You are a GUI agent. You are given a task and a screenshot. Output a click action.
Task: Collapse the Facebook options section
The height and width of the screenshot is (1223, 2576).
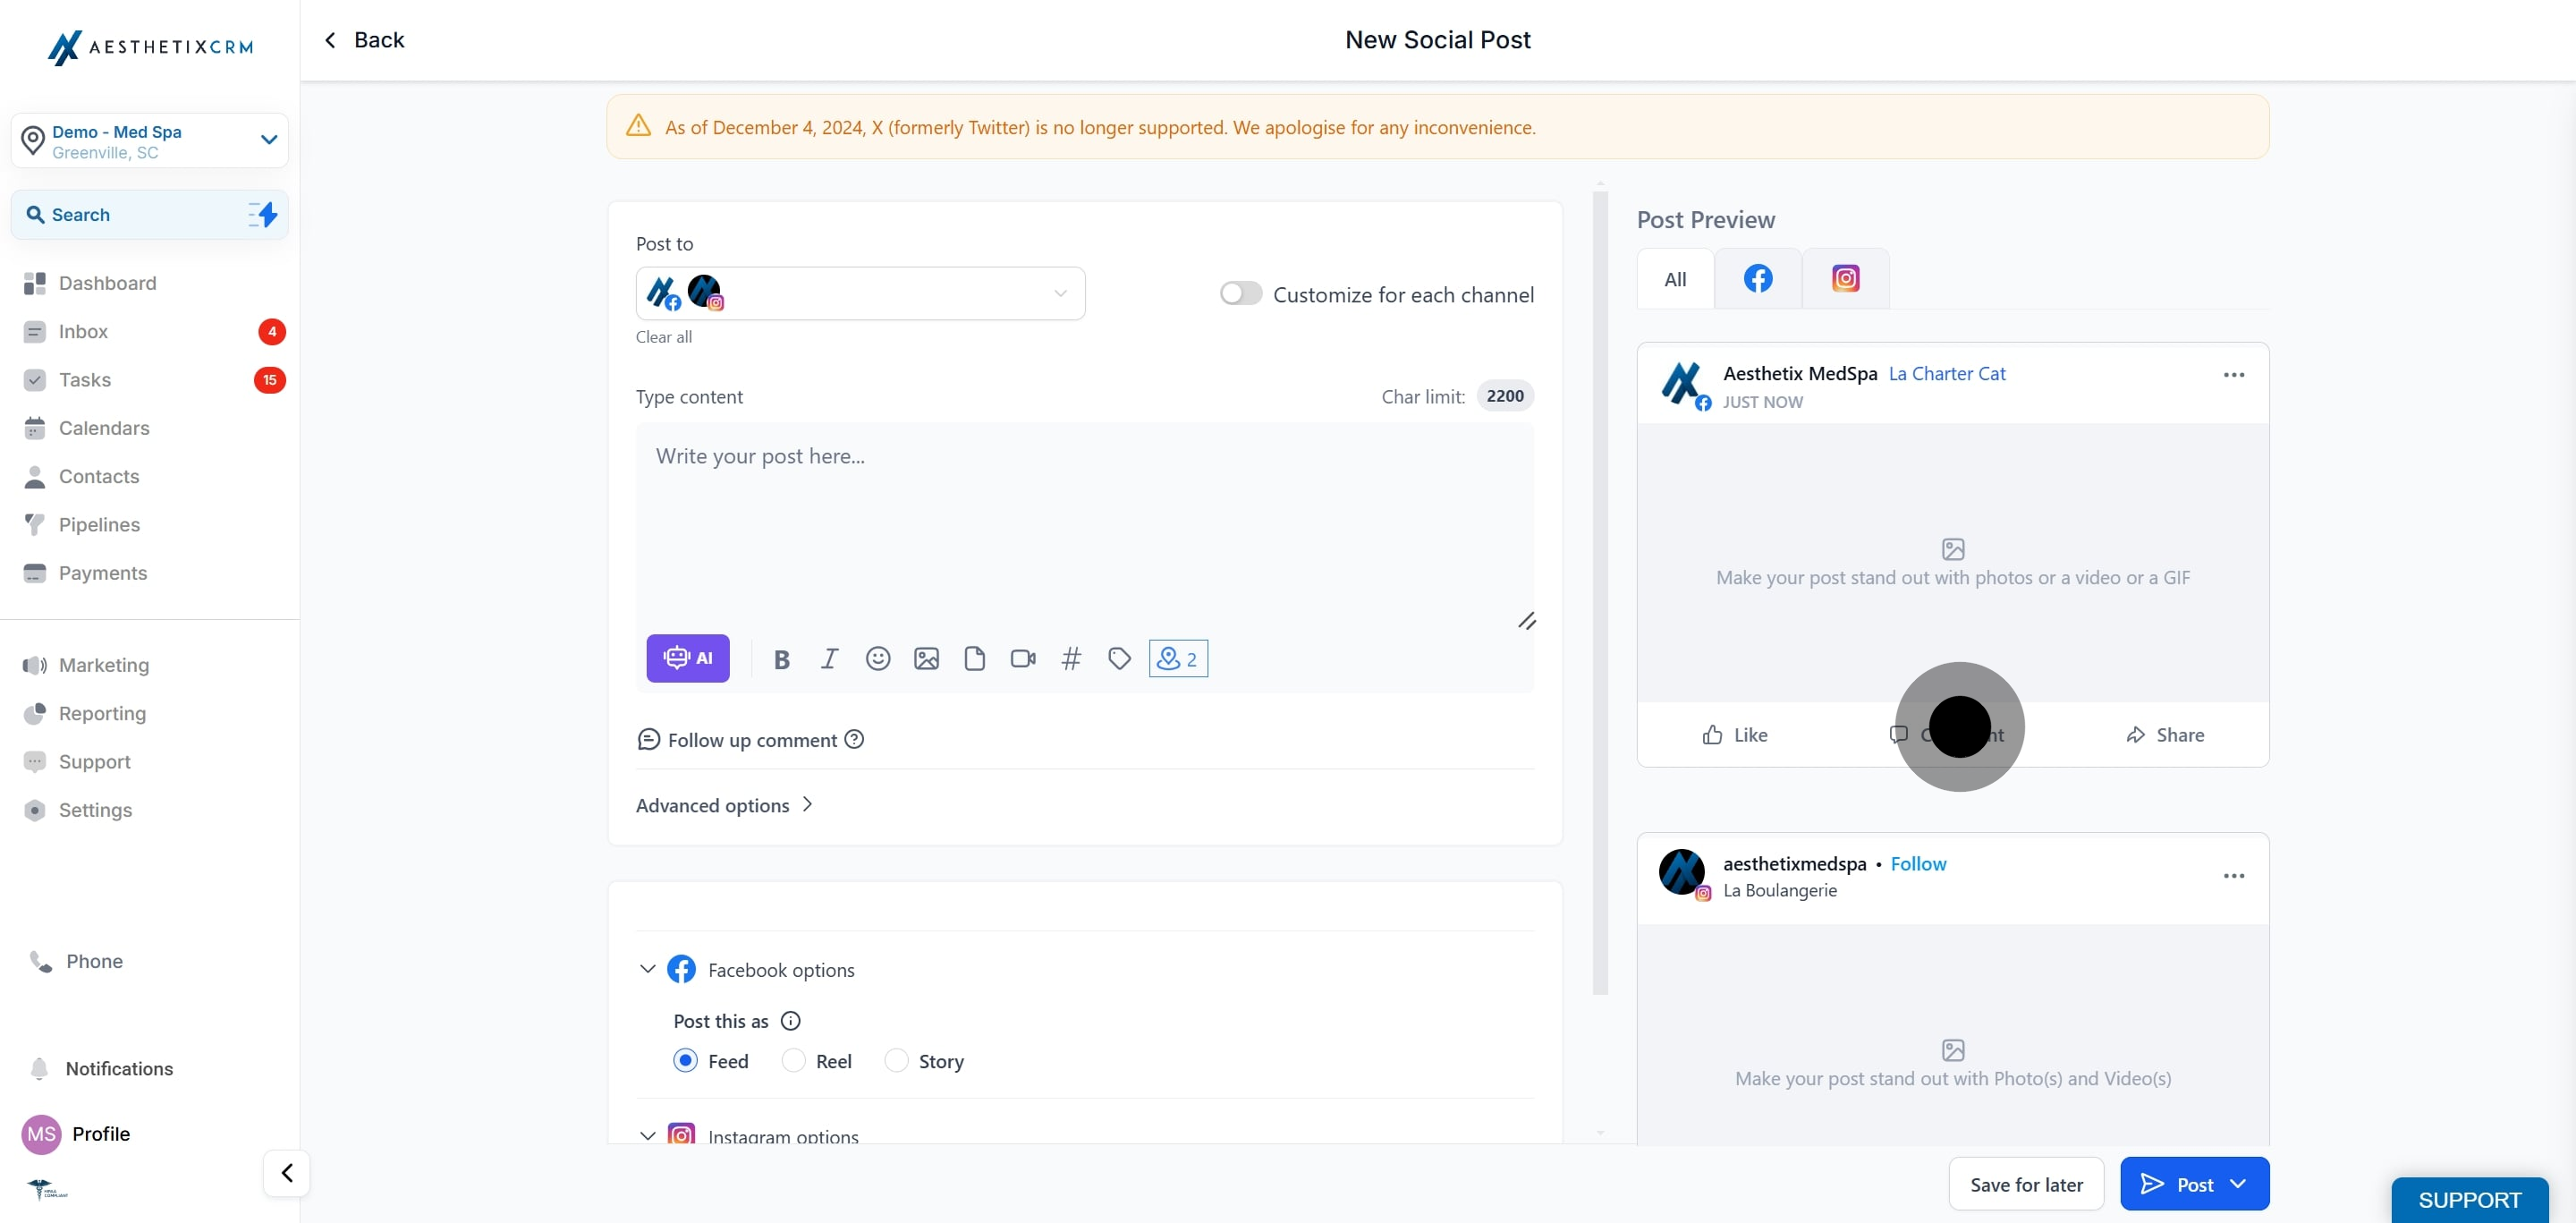tap(647, 969)
